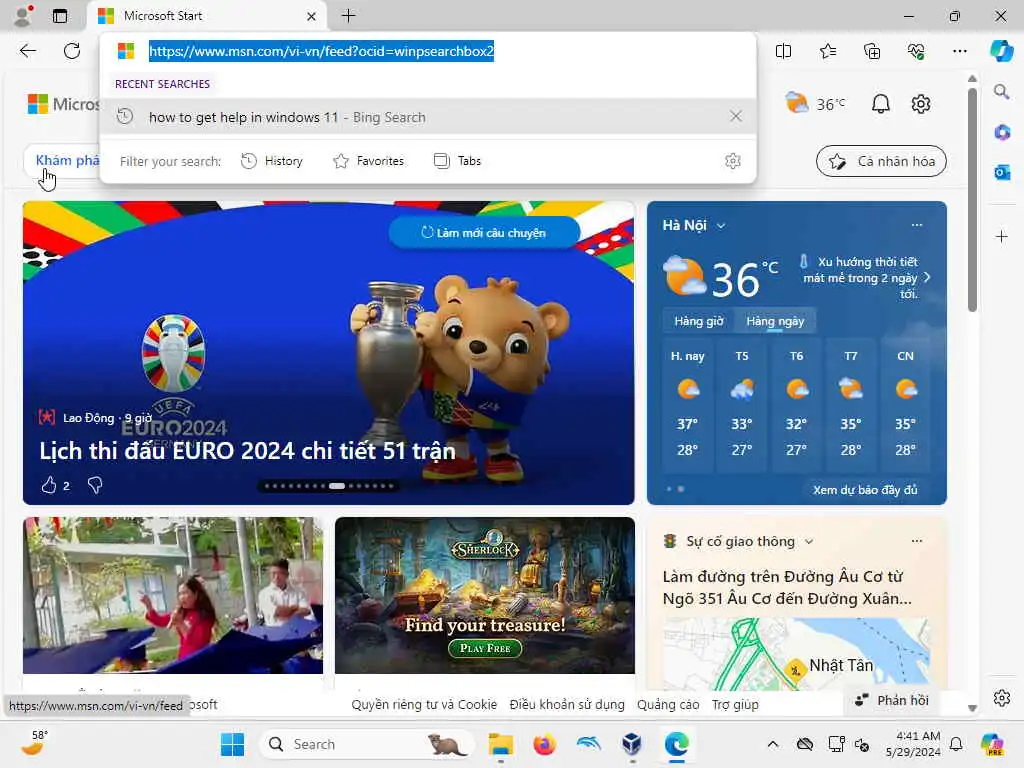Image resolution: width=1024 pixels, height=768 pixels.
Task: Open the weather trend chevron arrow
Action: [927, 278]
